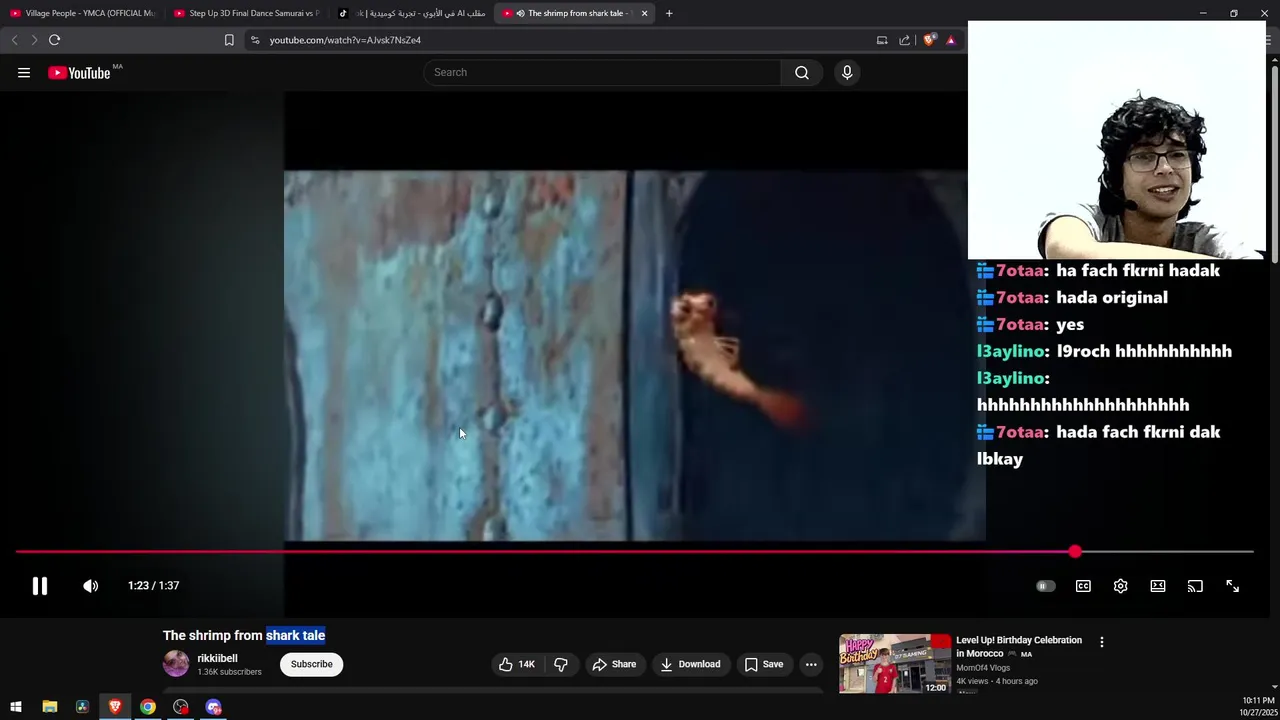Image resolution: width=1280 pixels, height=720 pixels.
Task: Go forward in the browser
Action: 34,40
